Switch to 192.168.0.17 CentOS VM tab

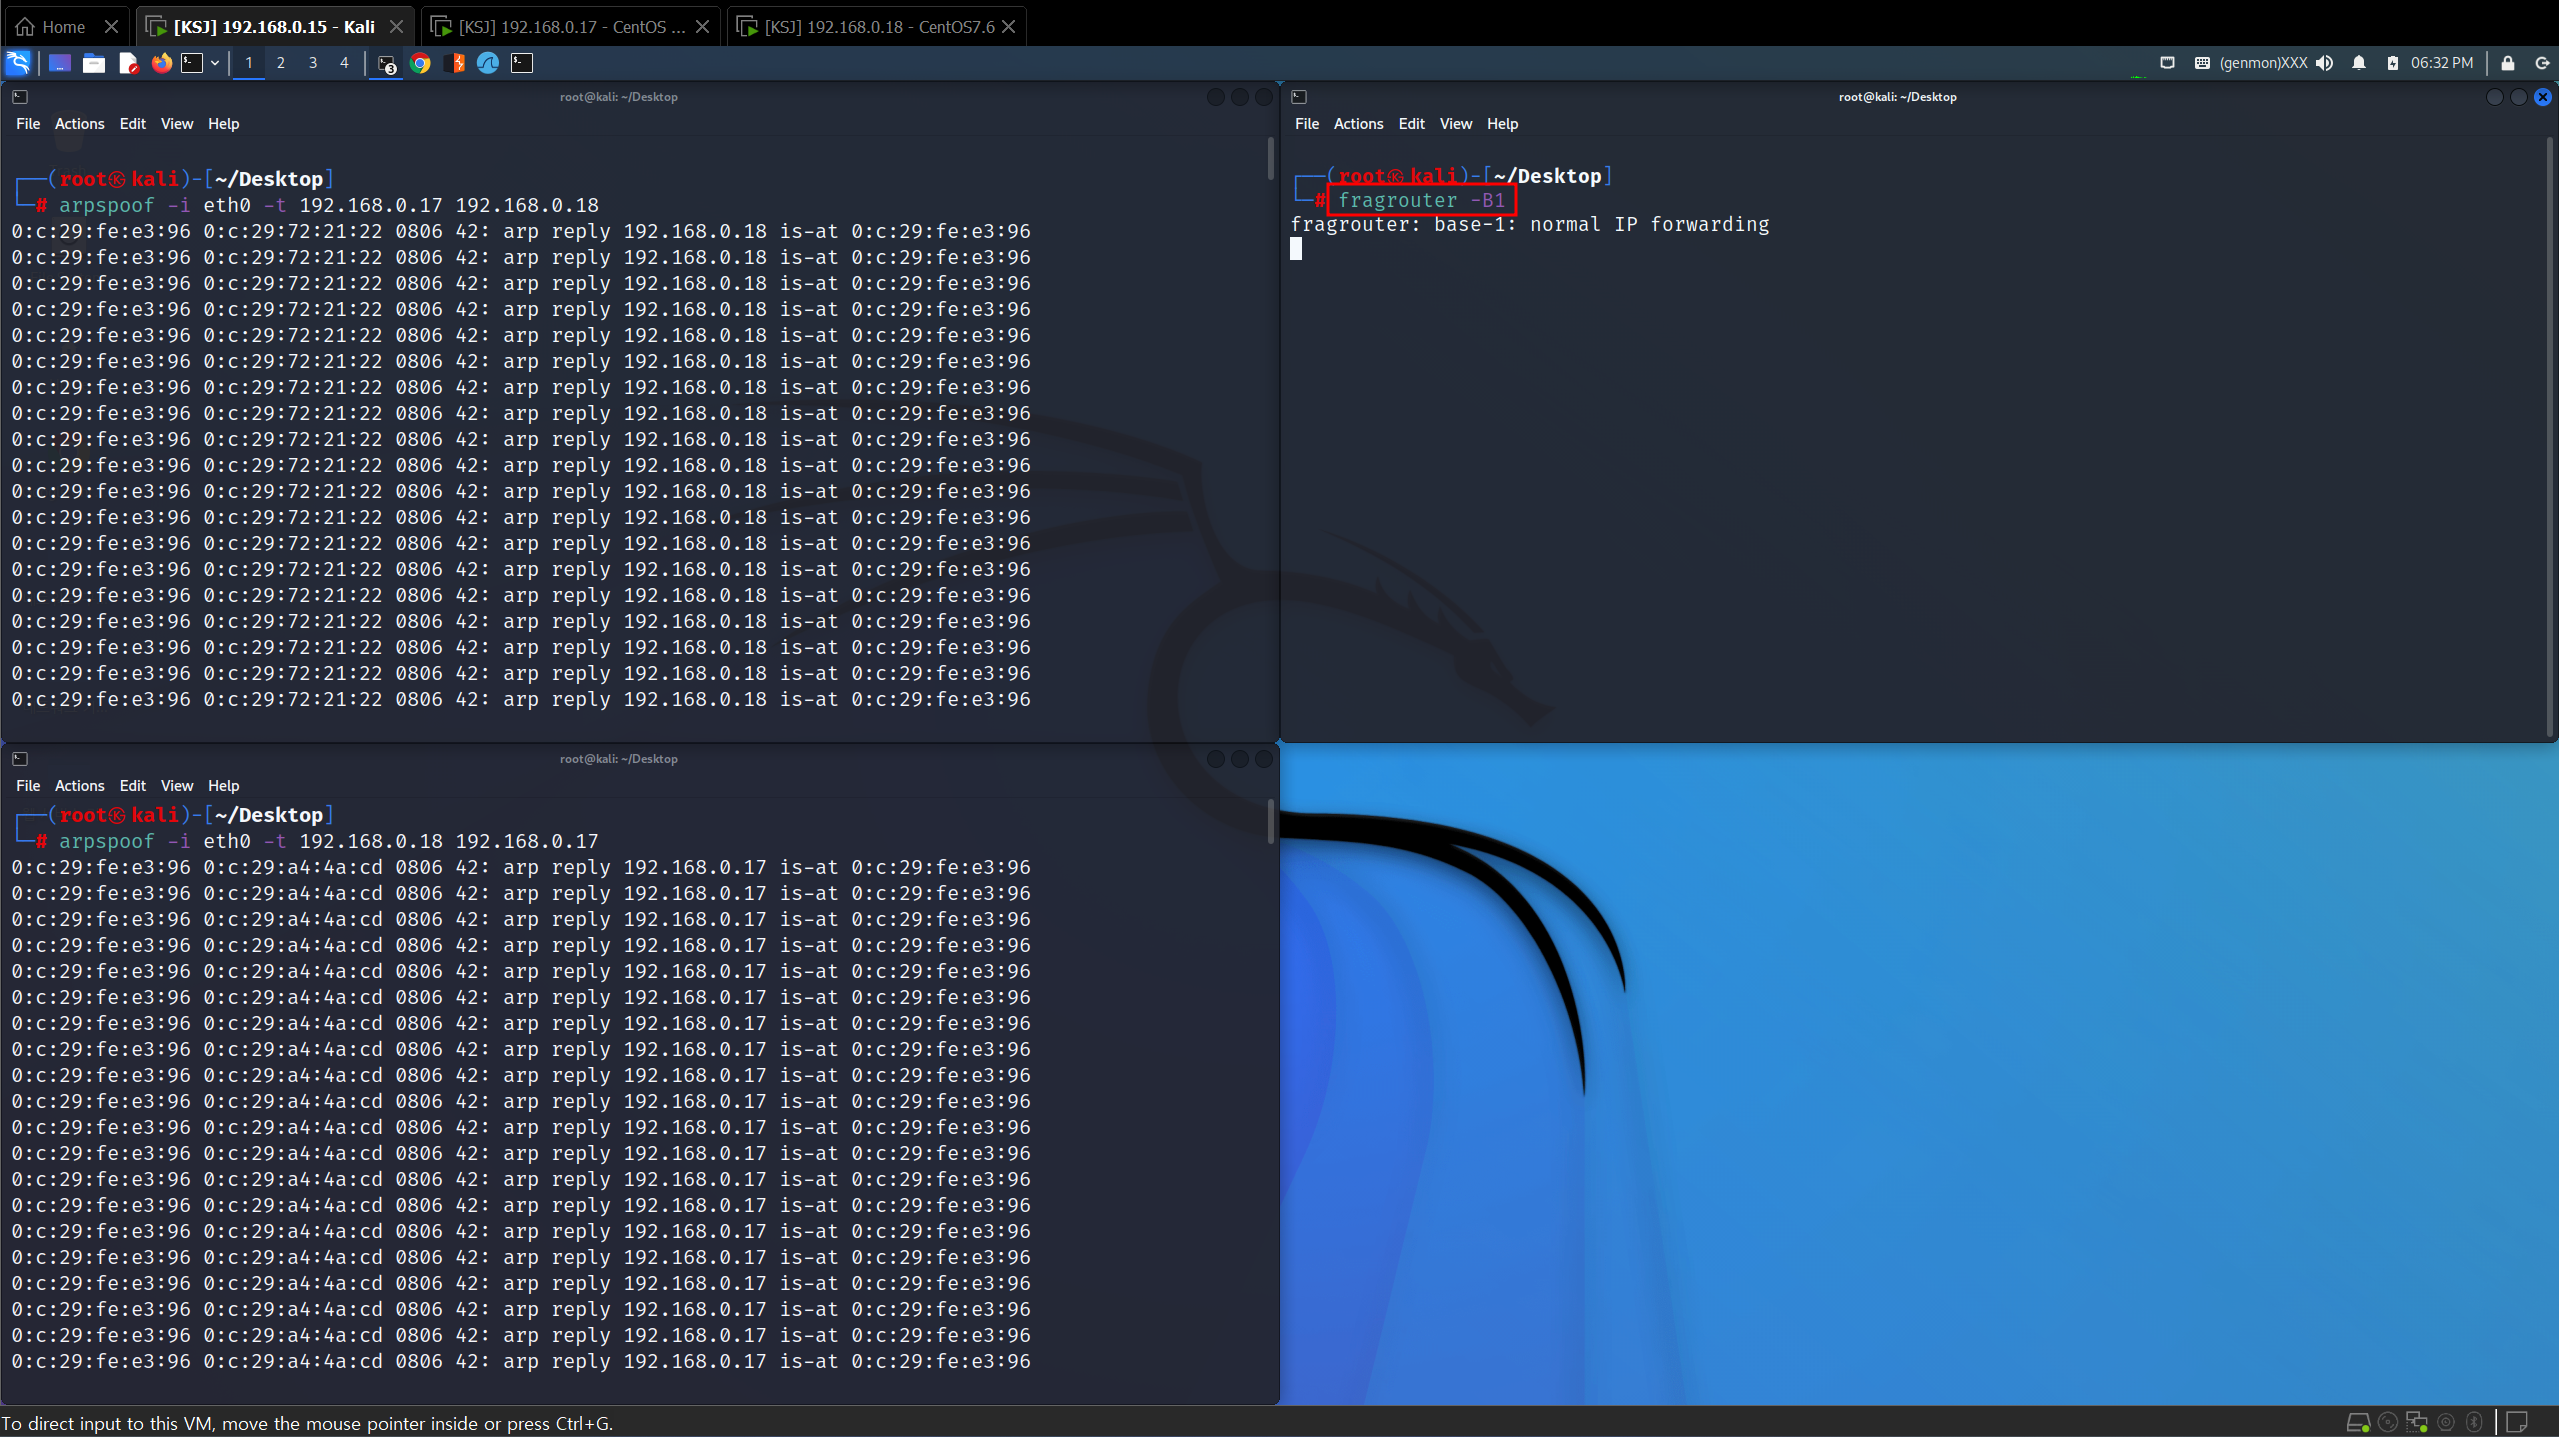tap(571, 27)
